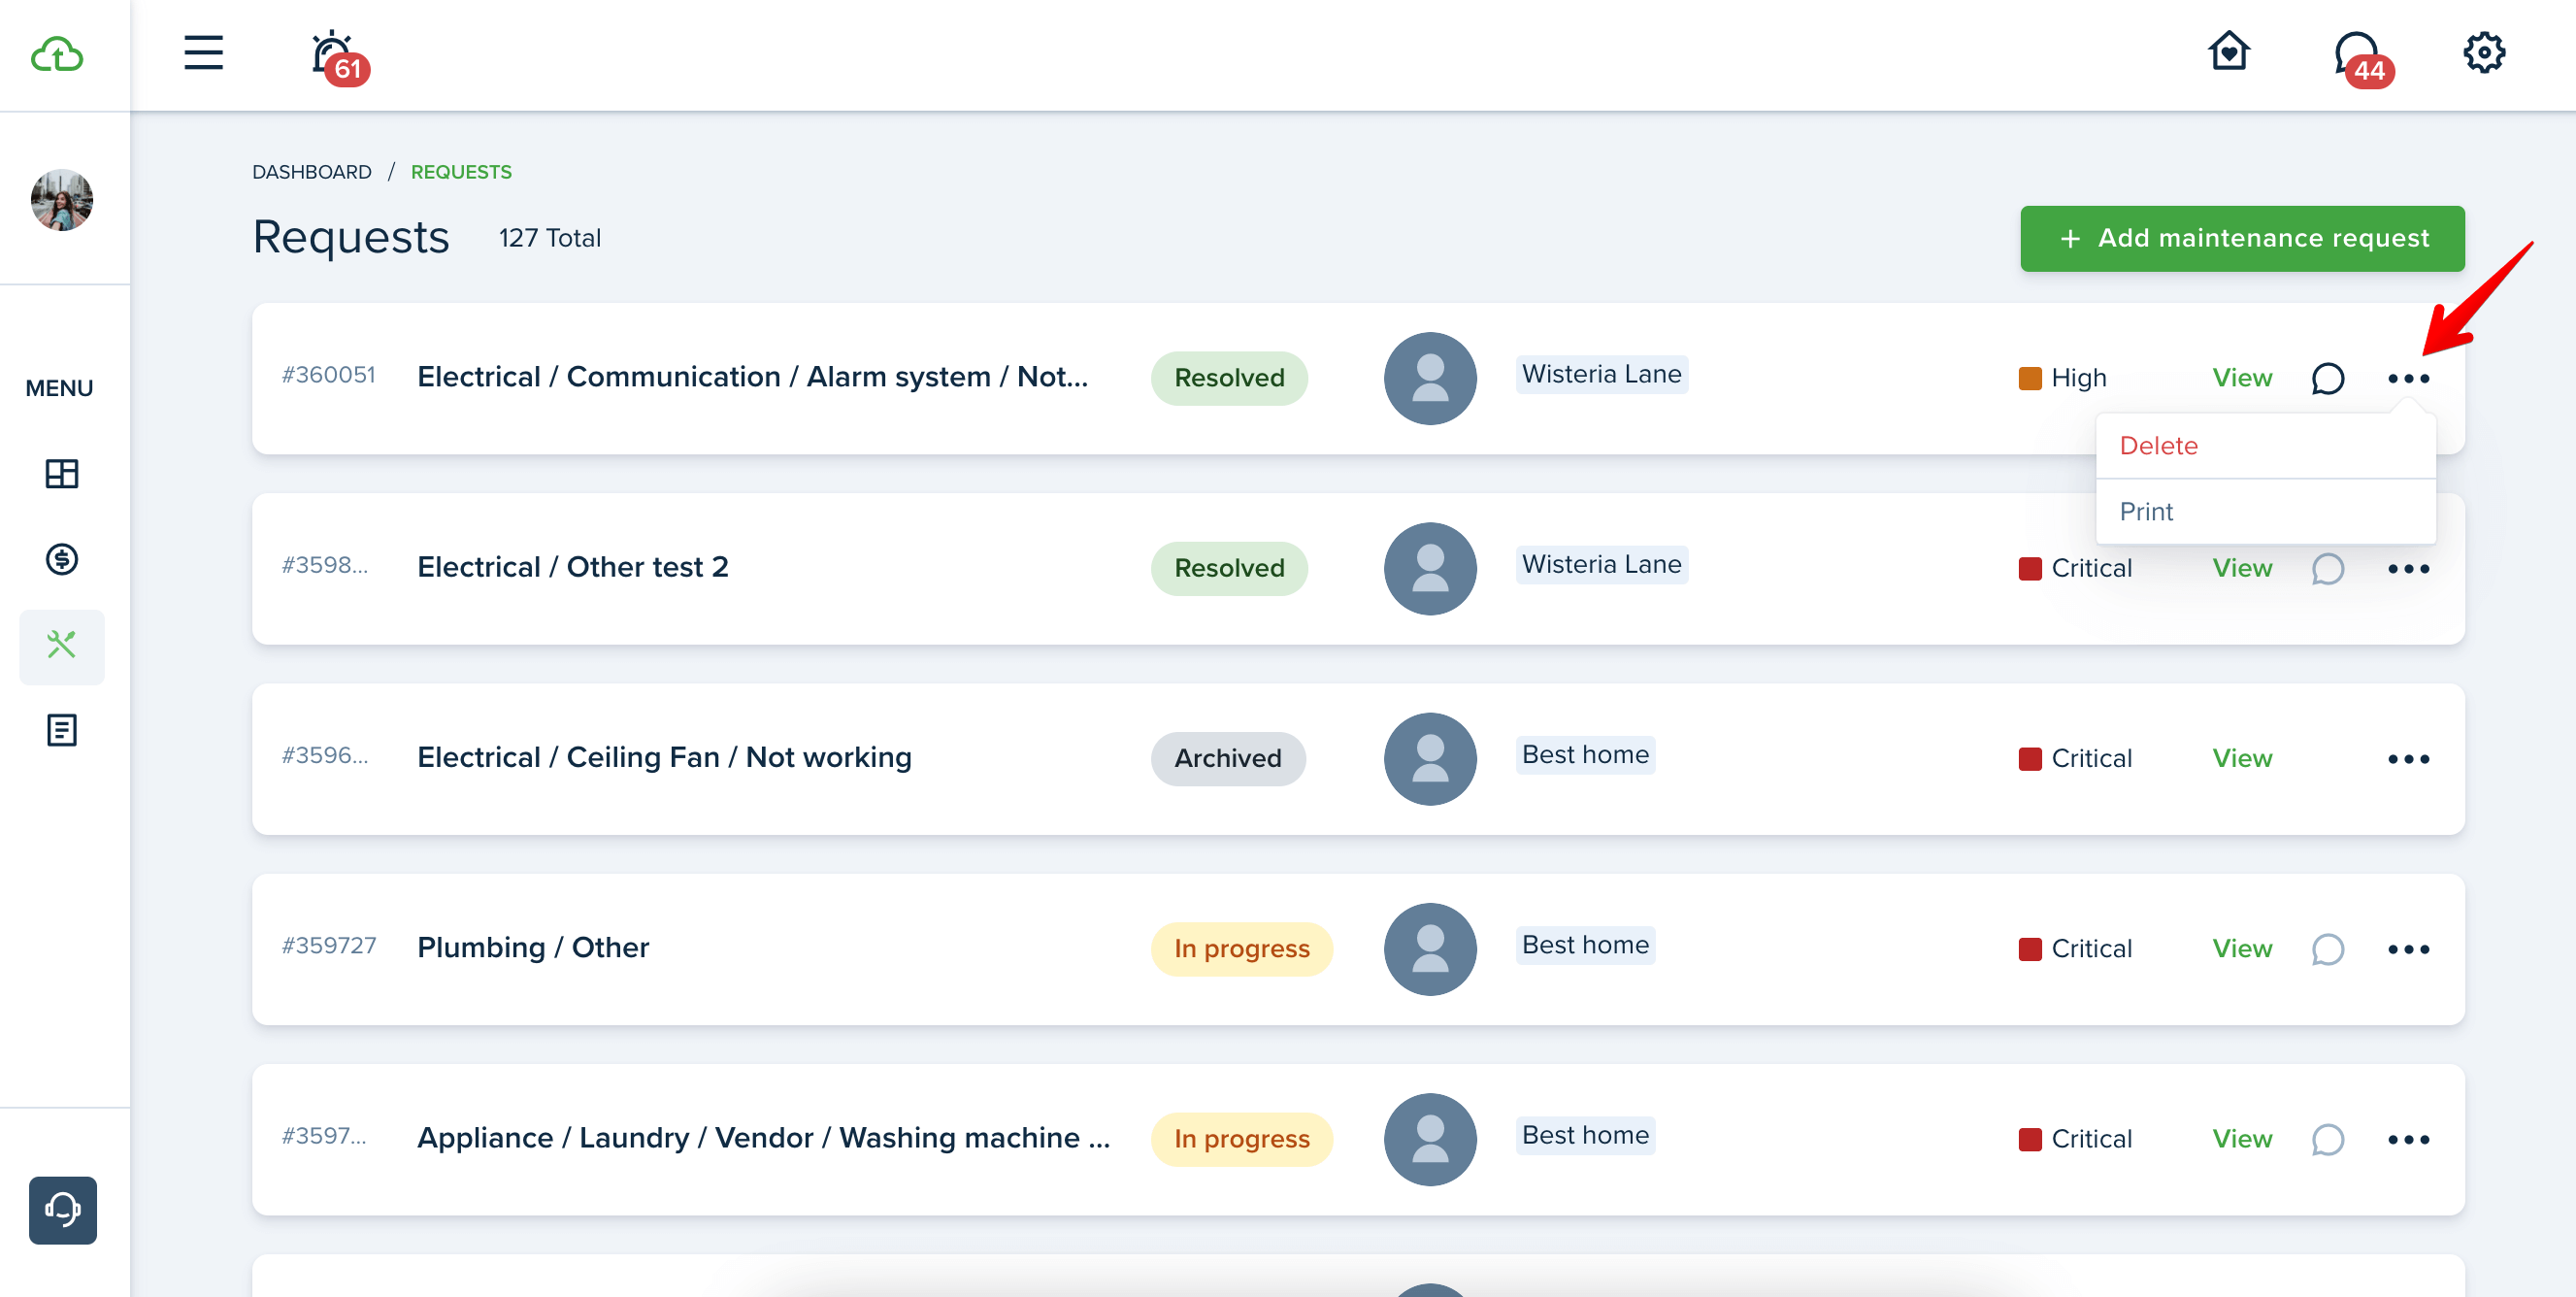Select the maintenance tools icon in sidebar

(x=62, y=645)
